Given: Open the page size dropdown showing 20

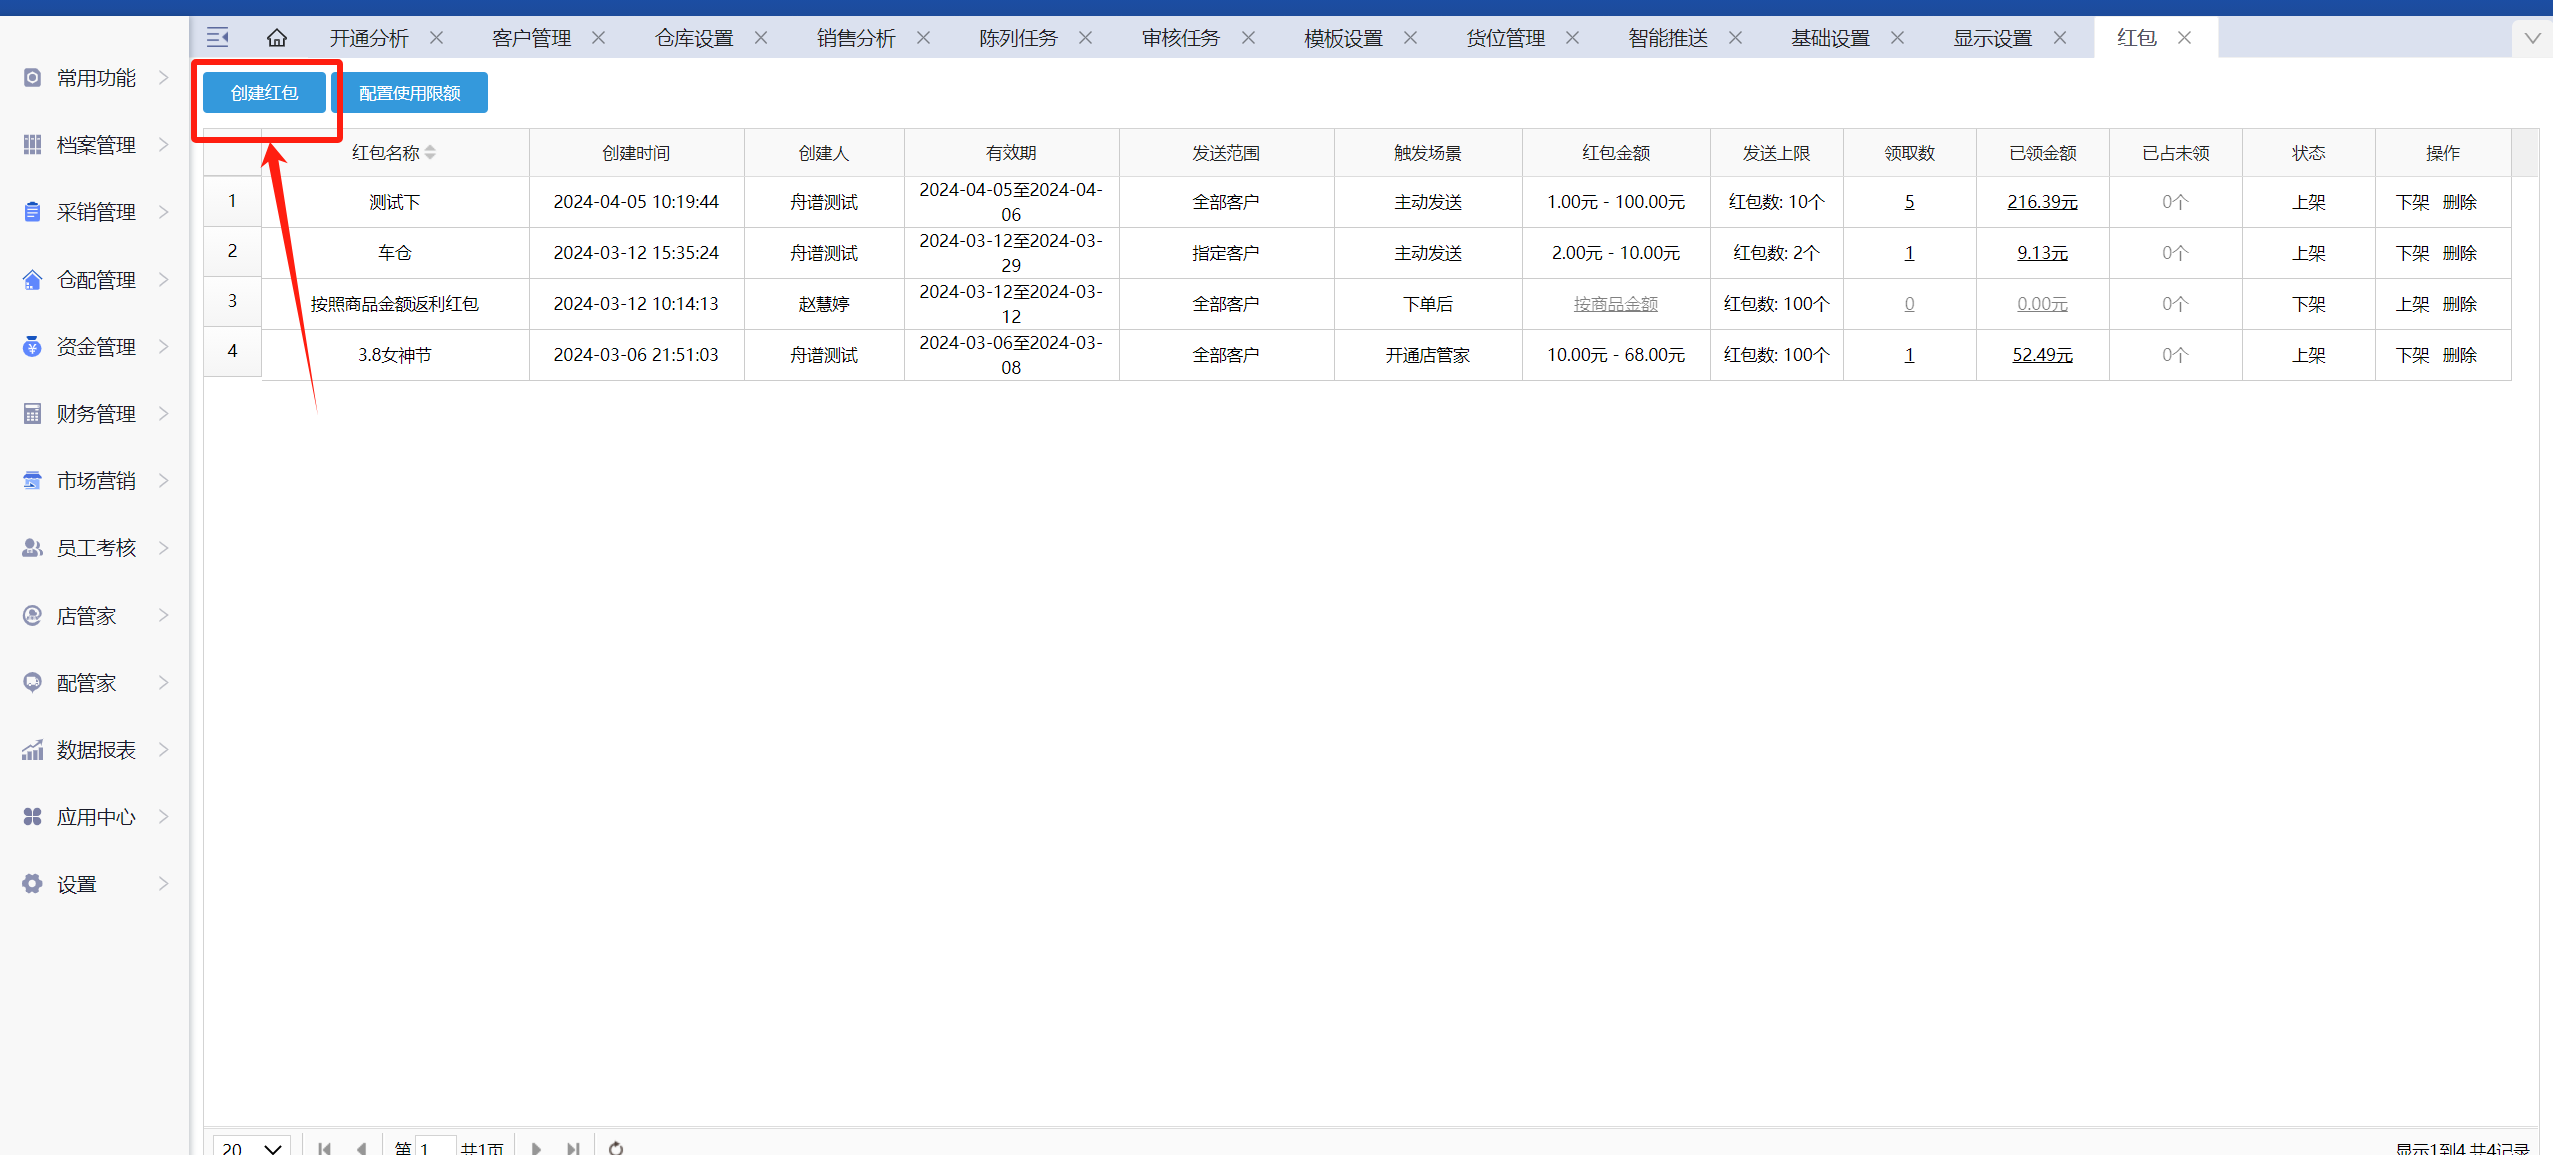Looking at the screenshot, I should pos(252,1147).
